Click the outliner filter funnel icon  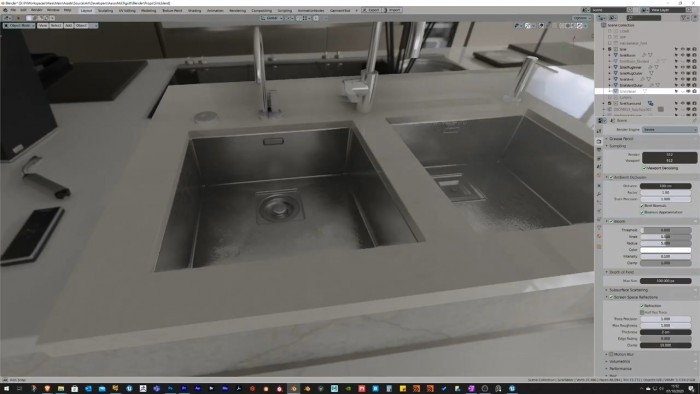point(683,18)
